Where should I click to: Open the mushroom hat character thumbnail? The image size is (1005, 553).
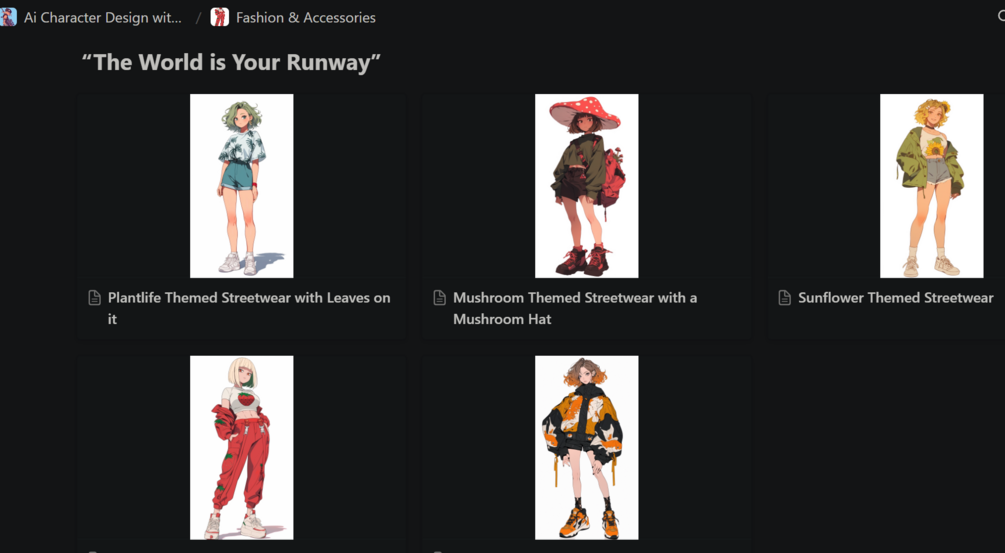click(x=586, y=186)
